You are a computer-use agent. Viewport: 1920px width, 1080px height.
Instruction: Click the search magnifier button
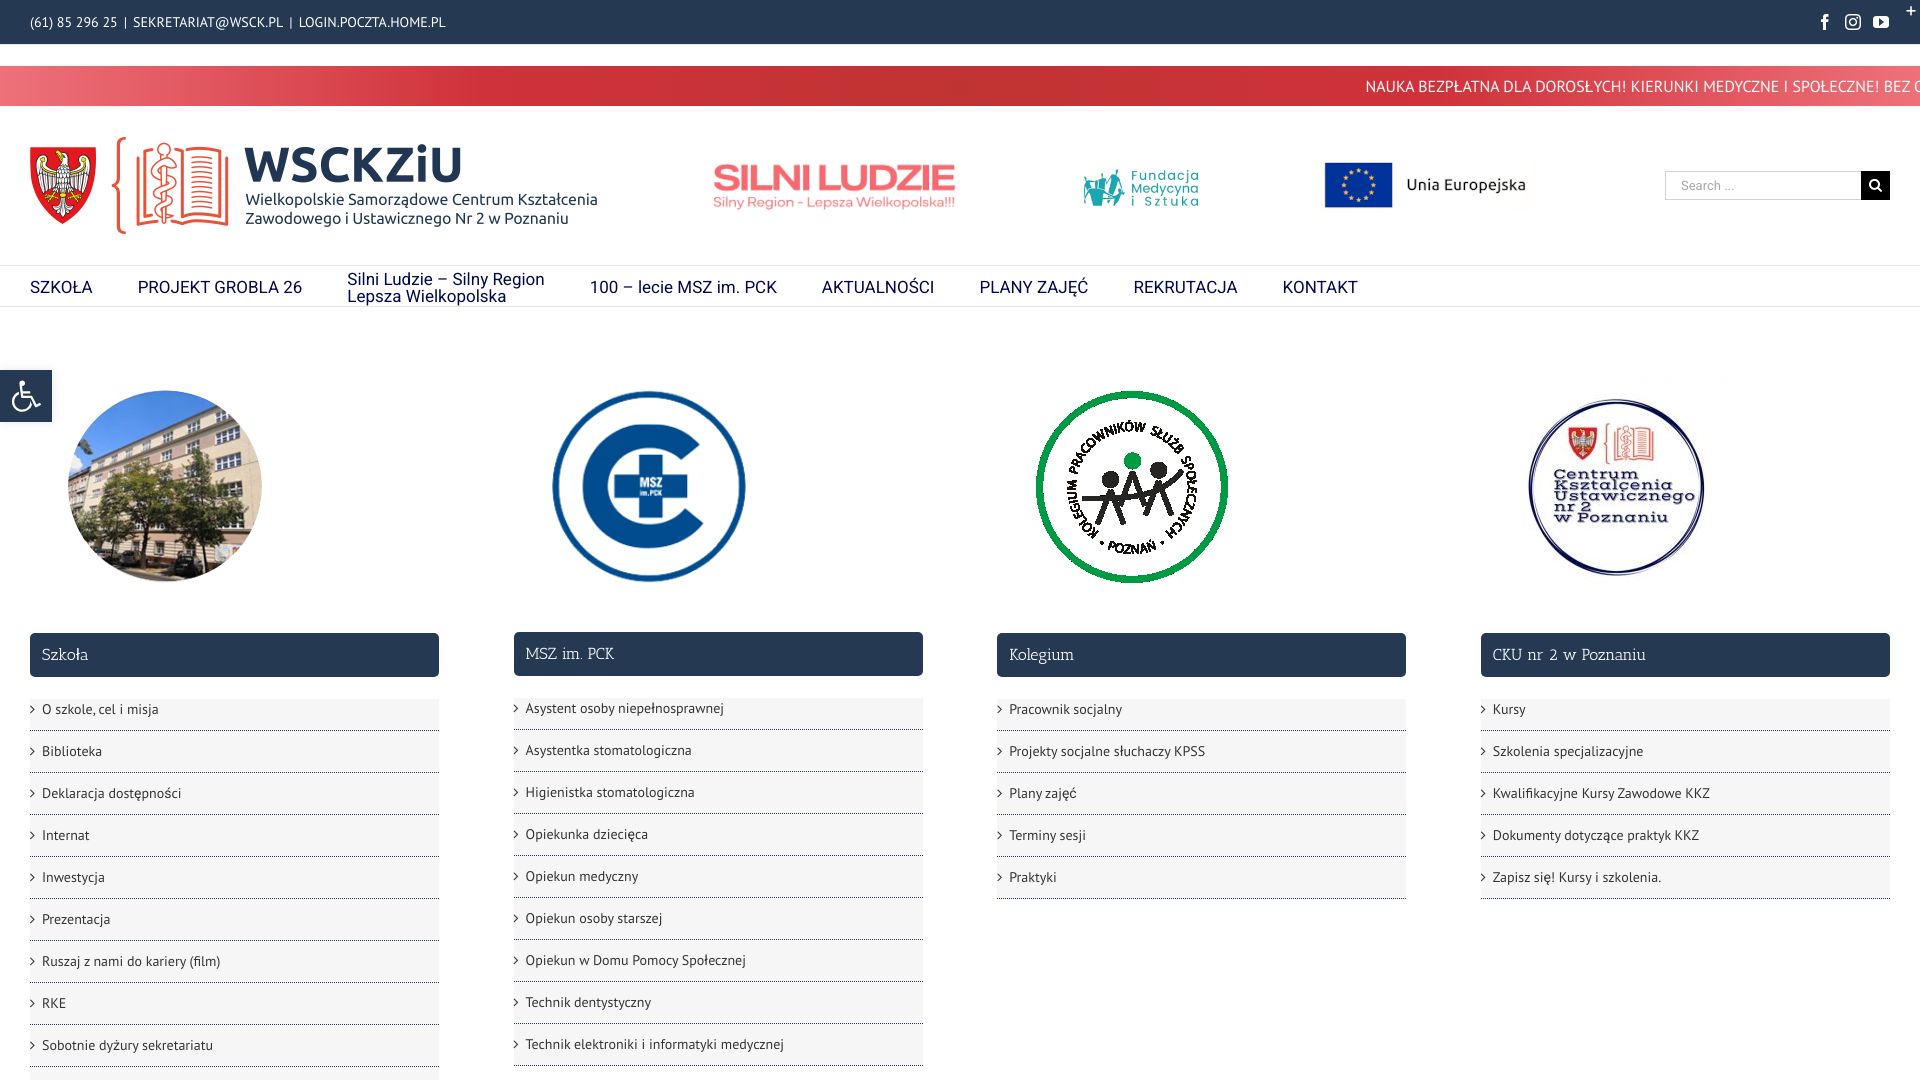click(x=1875, y=185)
